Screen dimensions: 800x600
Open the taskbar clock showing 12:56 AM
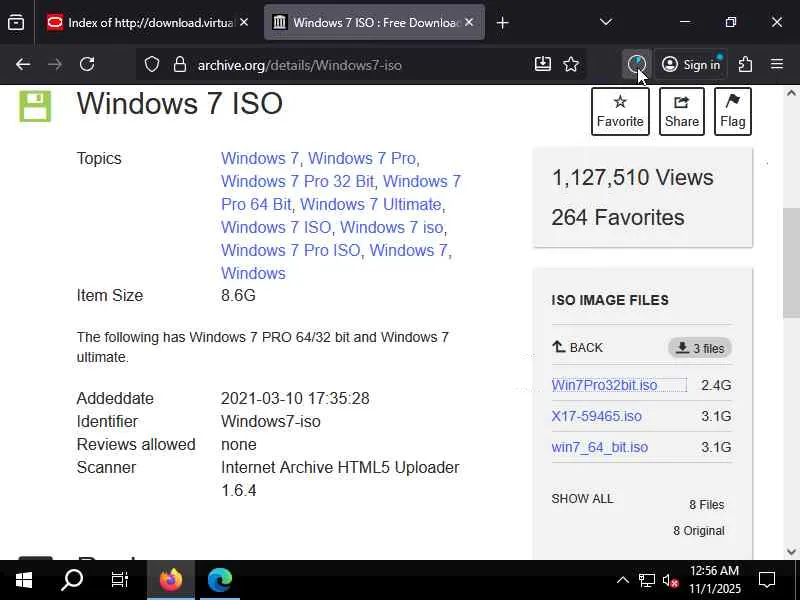(x=714, y=580)
